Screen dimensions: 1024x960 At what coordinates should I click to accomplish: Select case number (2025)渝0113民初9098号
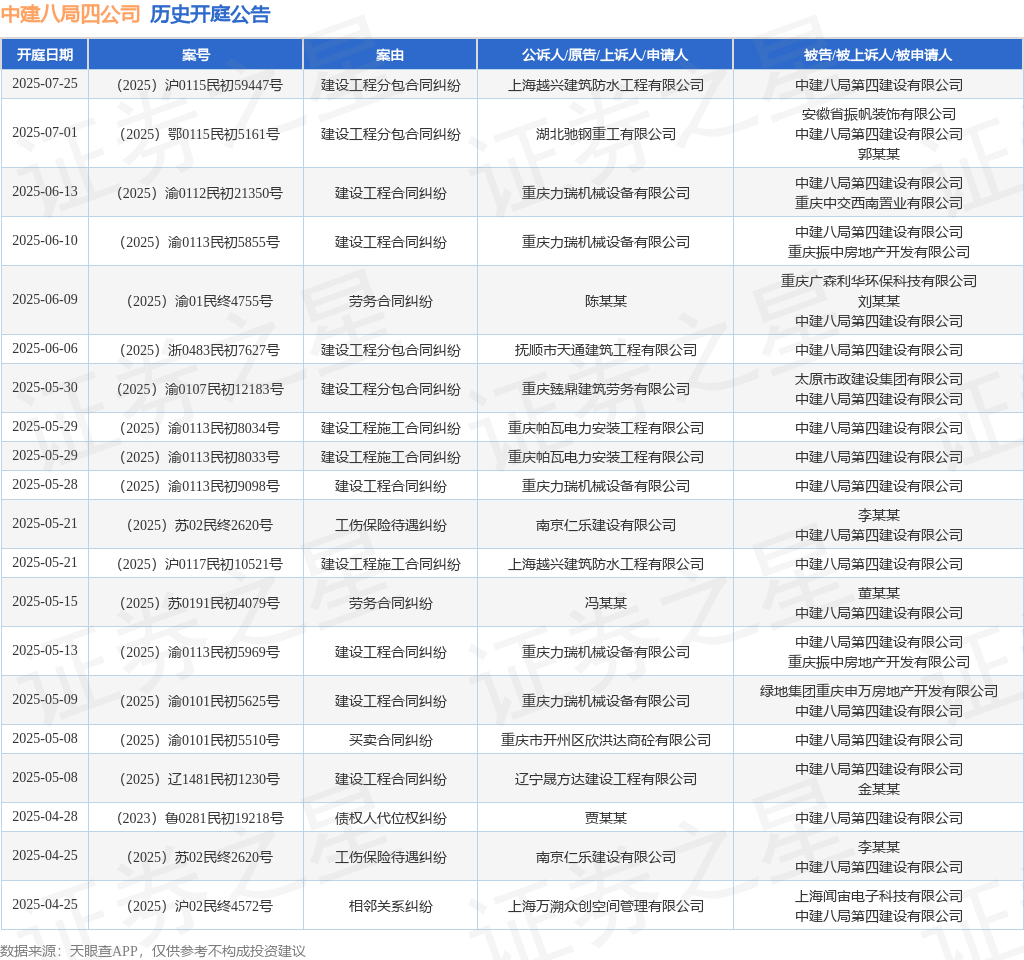(199, 486)
